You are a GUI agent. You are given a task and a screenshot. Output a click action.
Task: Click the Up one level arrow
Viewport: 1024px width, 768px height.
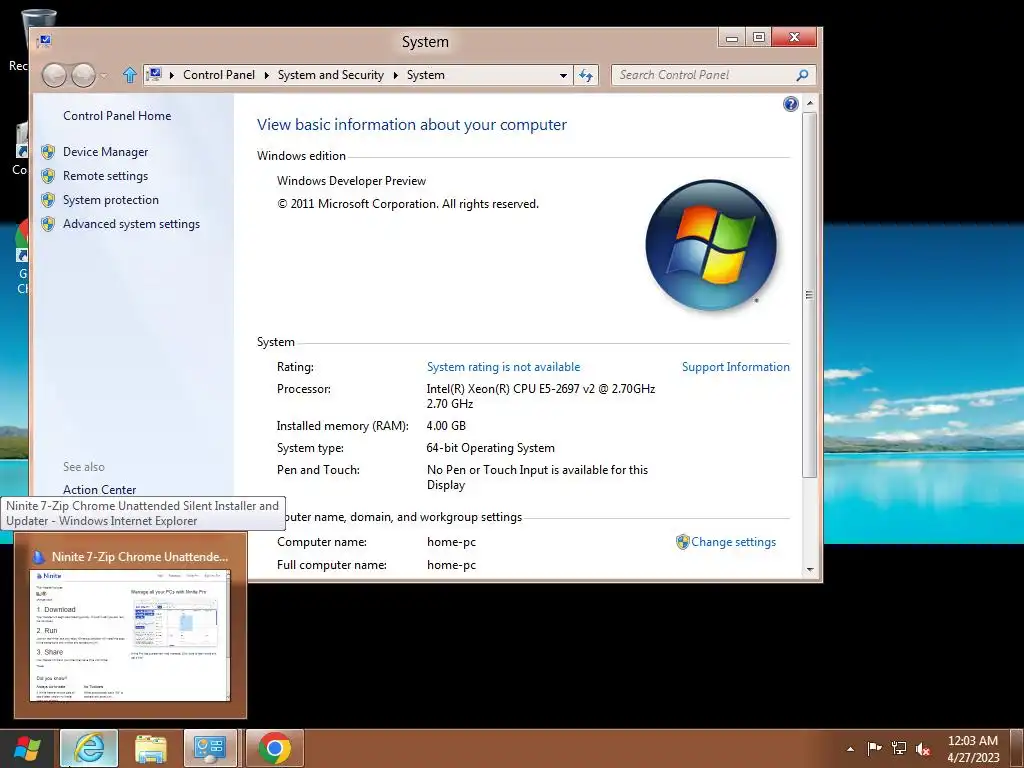[129, 75]
